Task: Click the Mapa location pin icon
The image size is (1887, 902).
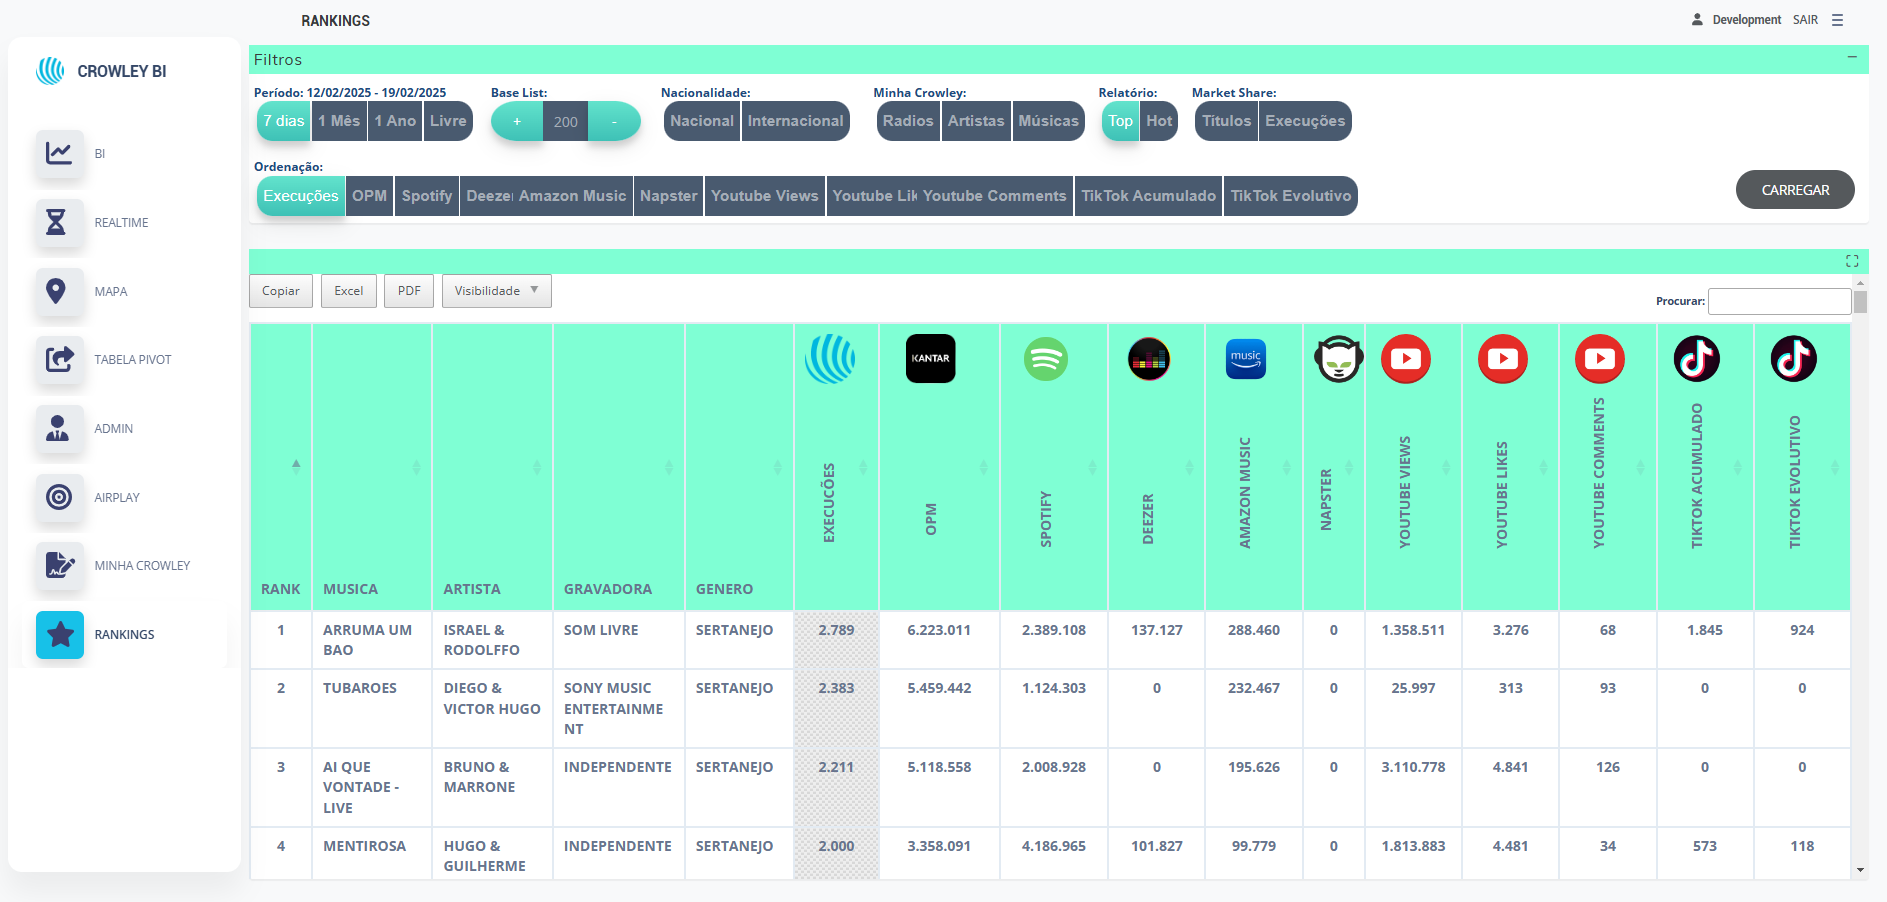Action: click(x=58, y=291)
